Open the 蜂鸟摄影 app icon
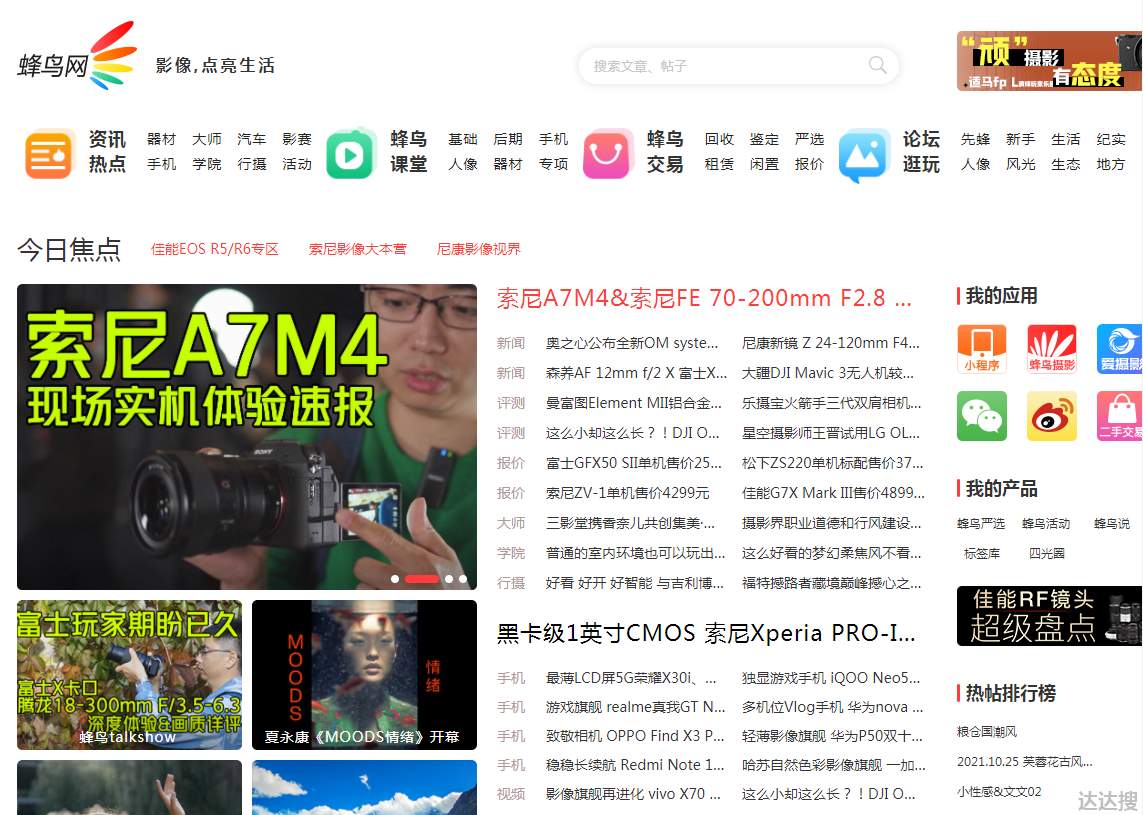 (1052, 349)
